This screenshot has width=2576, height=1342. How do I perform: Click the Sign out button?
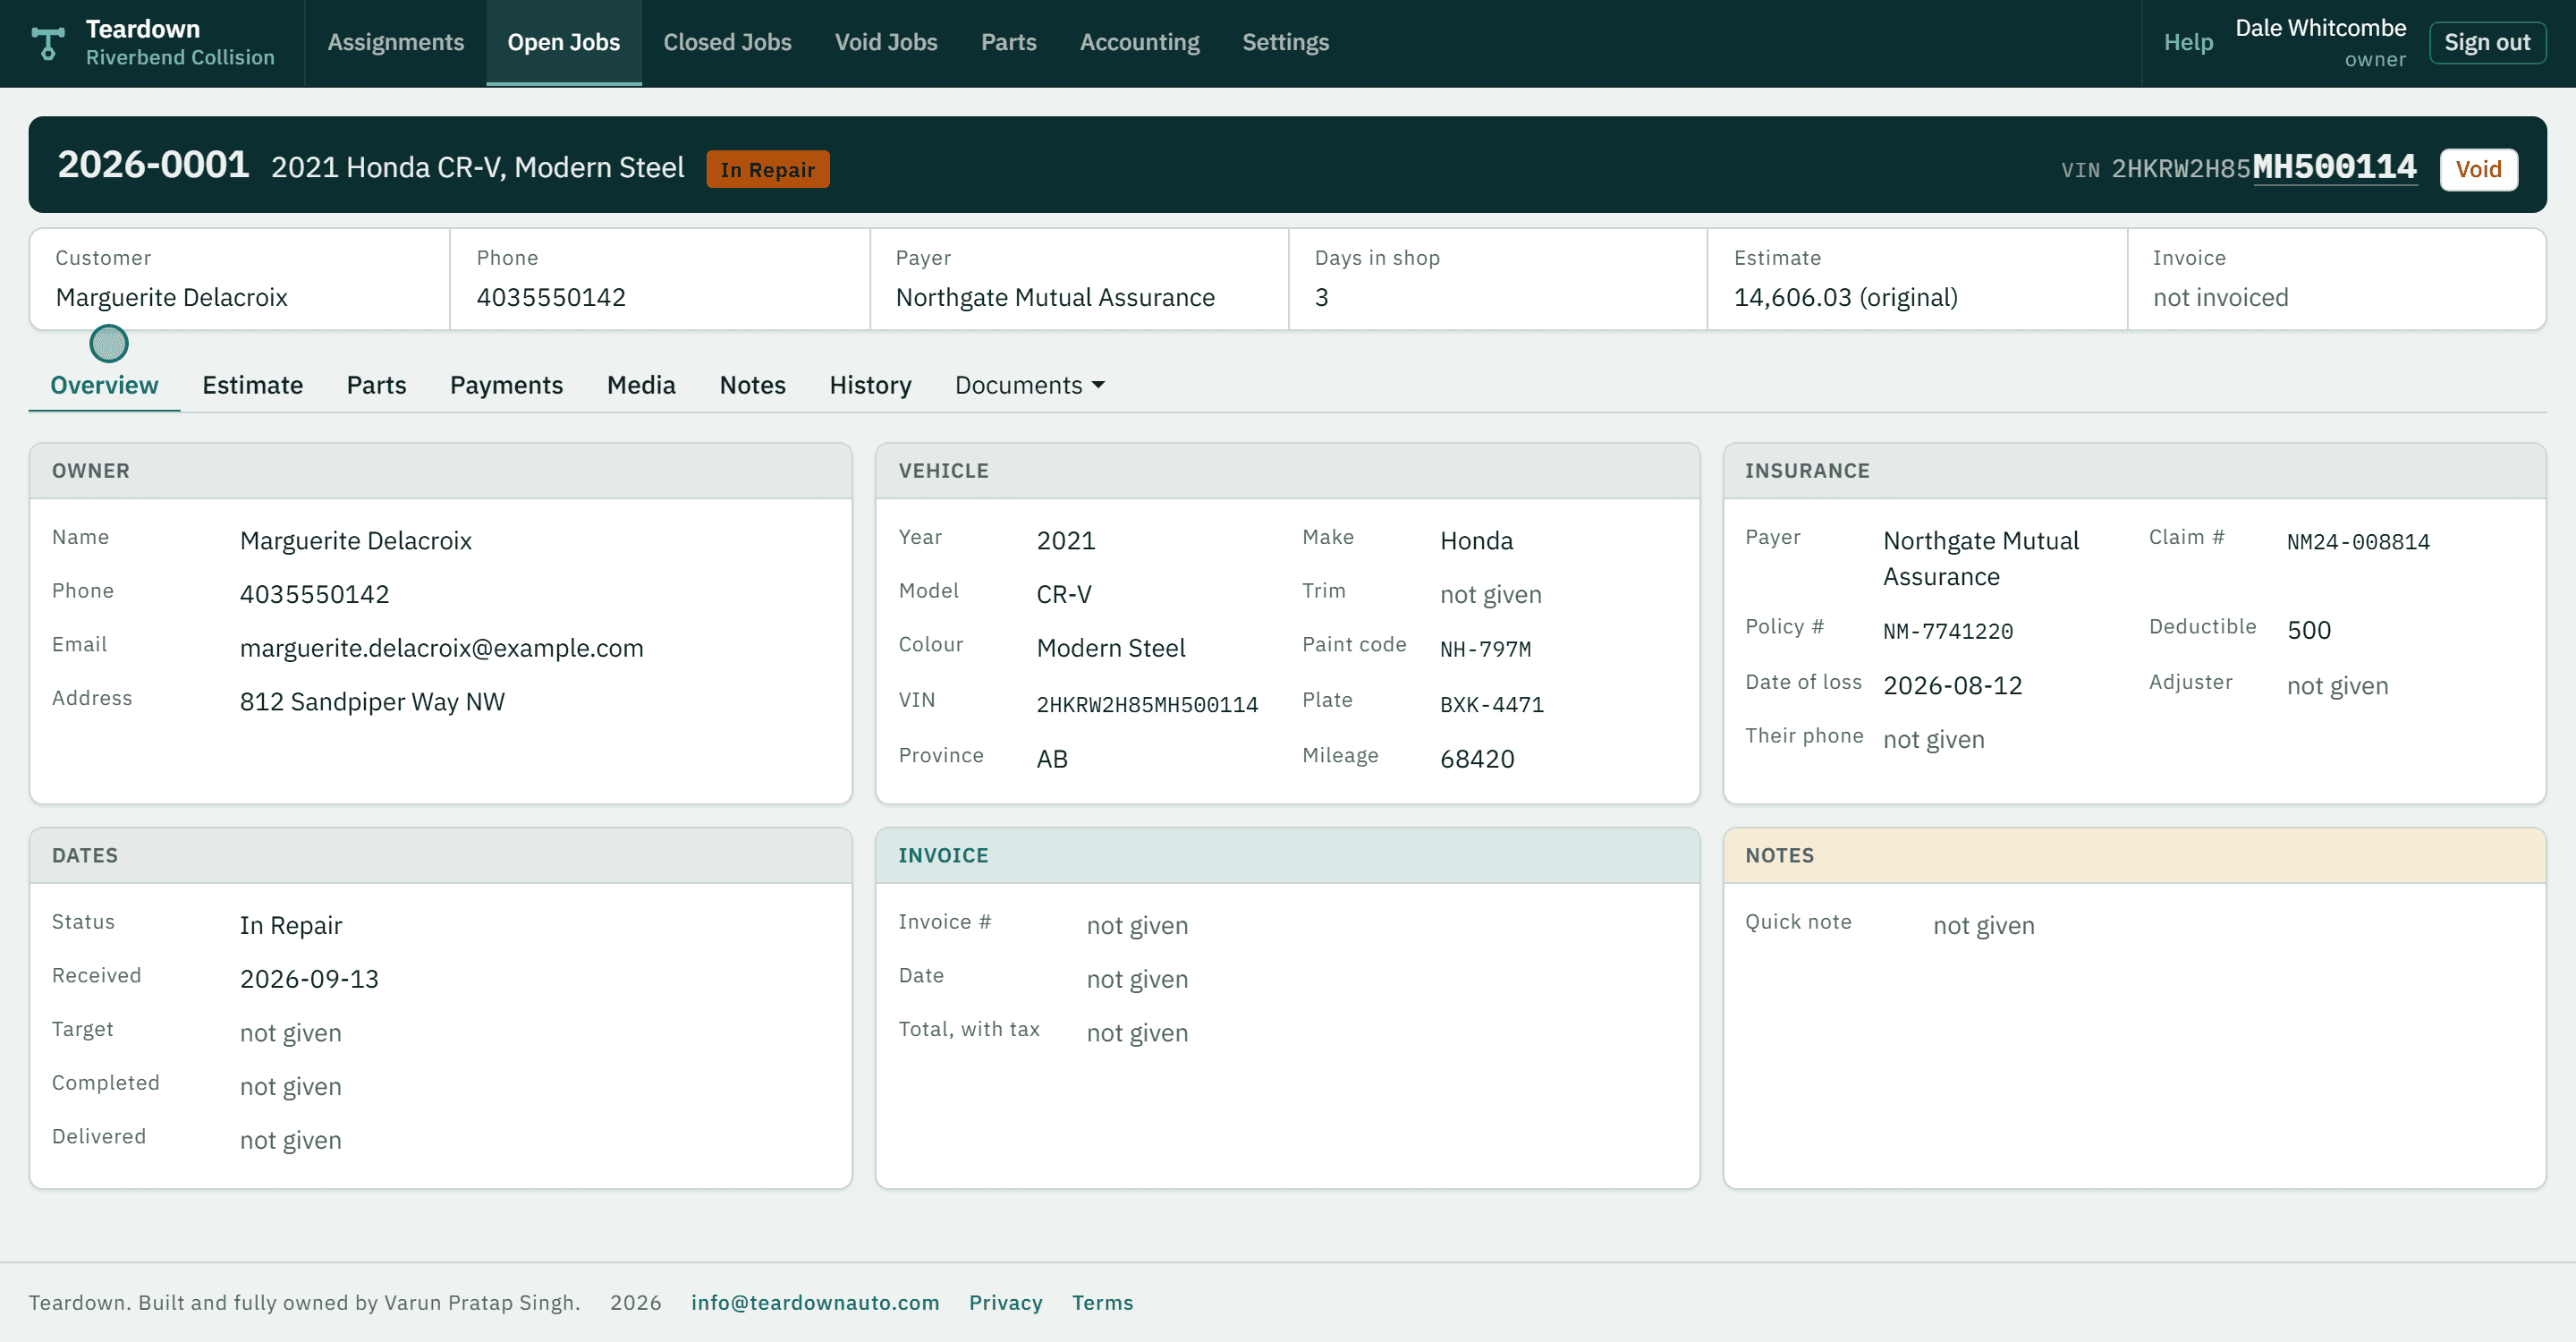tap(2487, 42)
